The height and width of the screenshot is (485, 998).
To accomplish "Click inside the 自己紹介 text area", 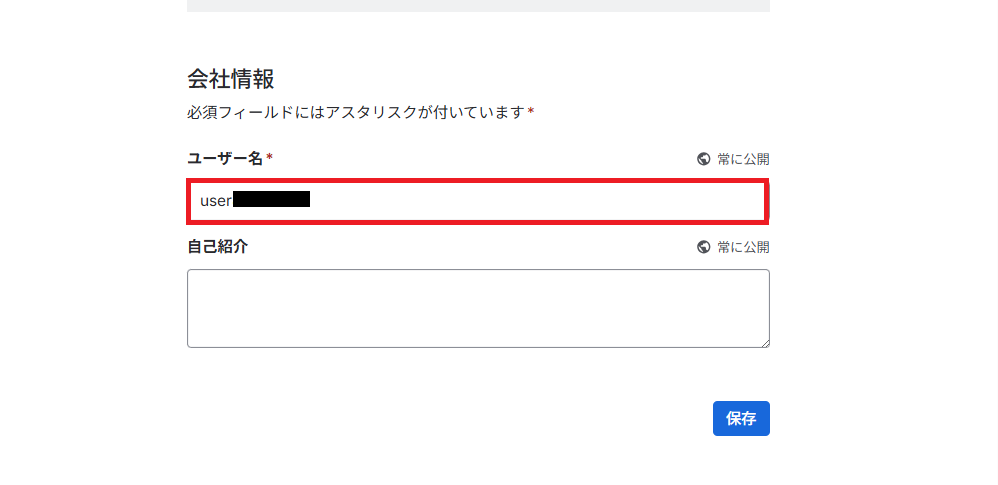I will point(478,308).
